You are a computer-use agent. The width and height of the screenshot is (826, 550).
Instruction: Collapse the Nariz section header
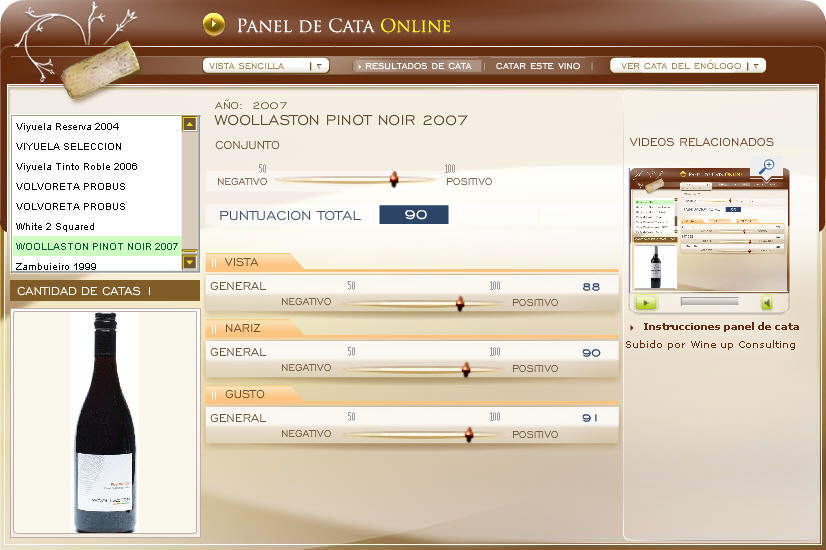pos(254,328)
